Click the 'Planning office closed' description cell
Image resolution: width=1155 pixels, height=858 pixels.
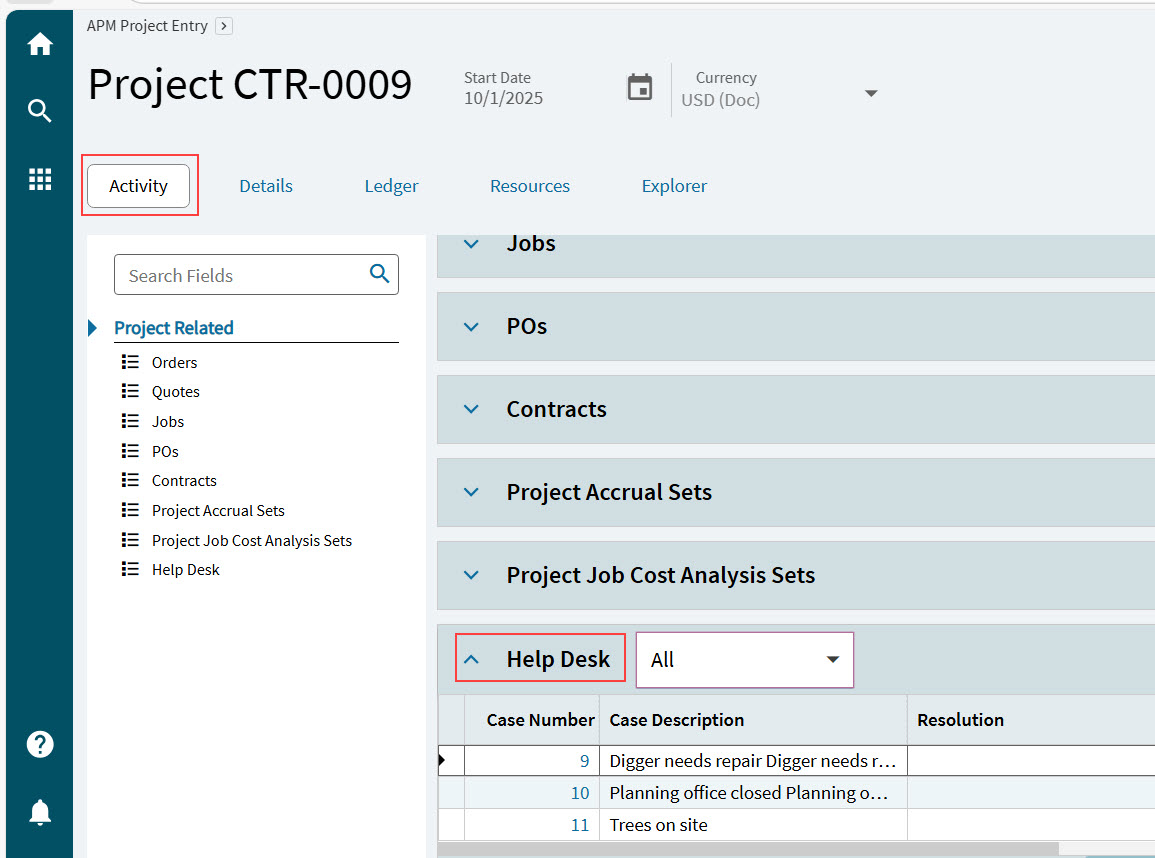(754, 793)
